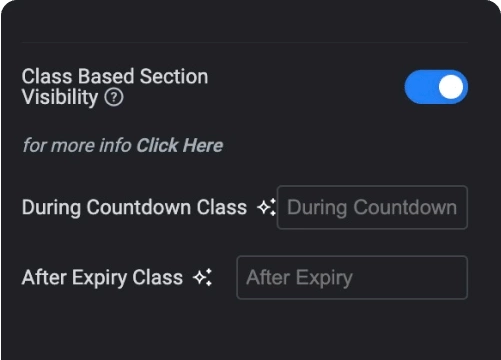Click the During Countdown Class label
The image size is (501, 360).
134,207
